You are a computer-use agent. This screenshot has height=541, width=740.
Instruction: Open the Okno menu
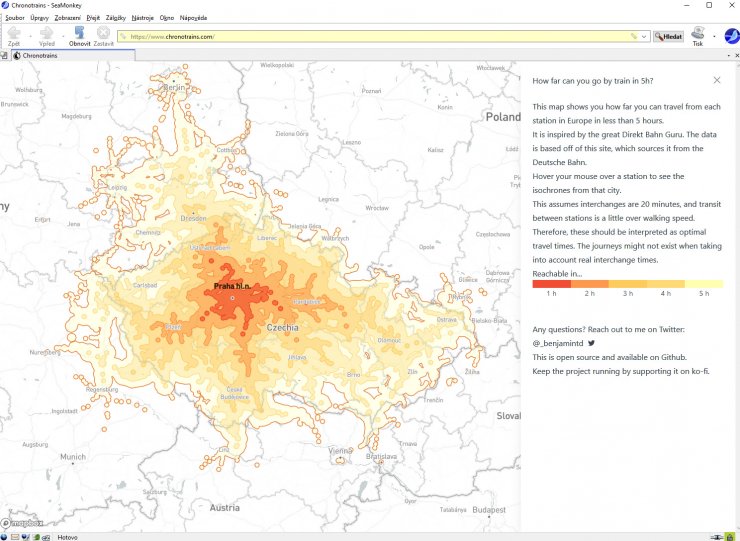(x=167, y=17)
